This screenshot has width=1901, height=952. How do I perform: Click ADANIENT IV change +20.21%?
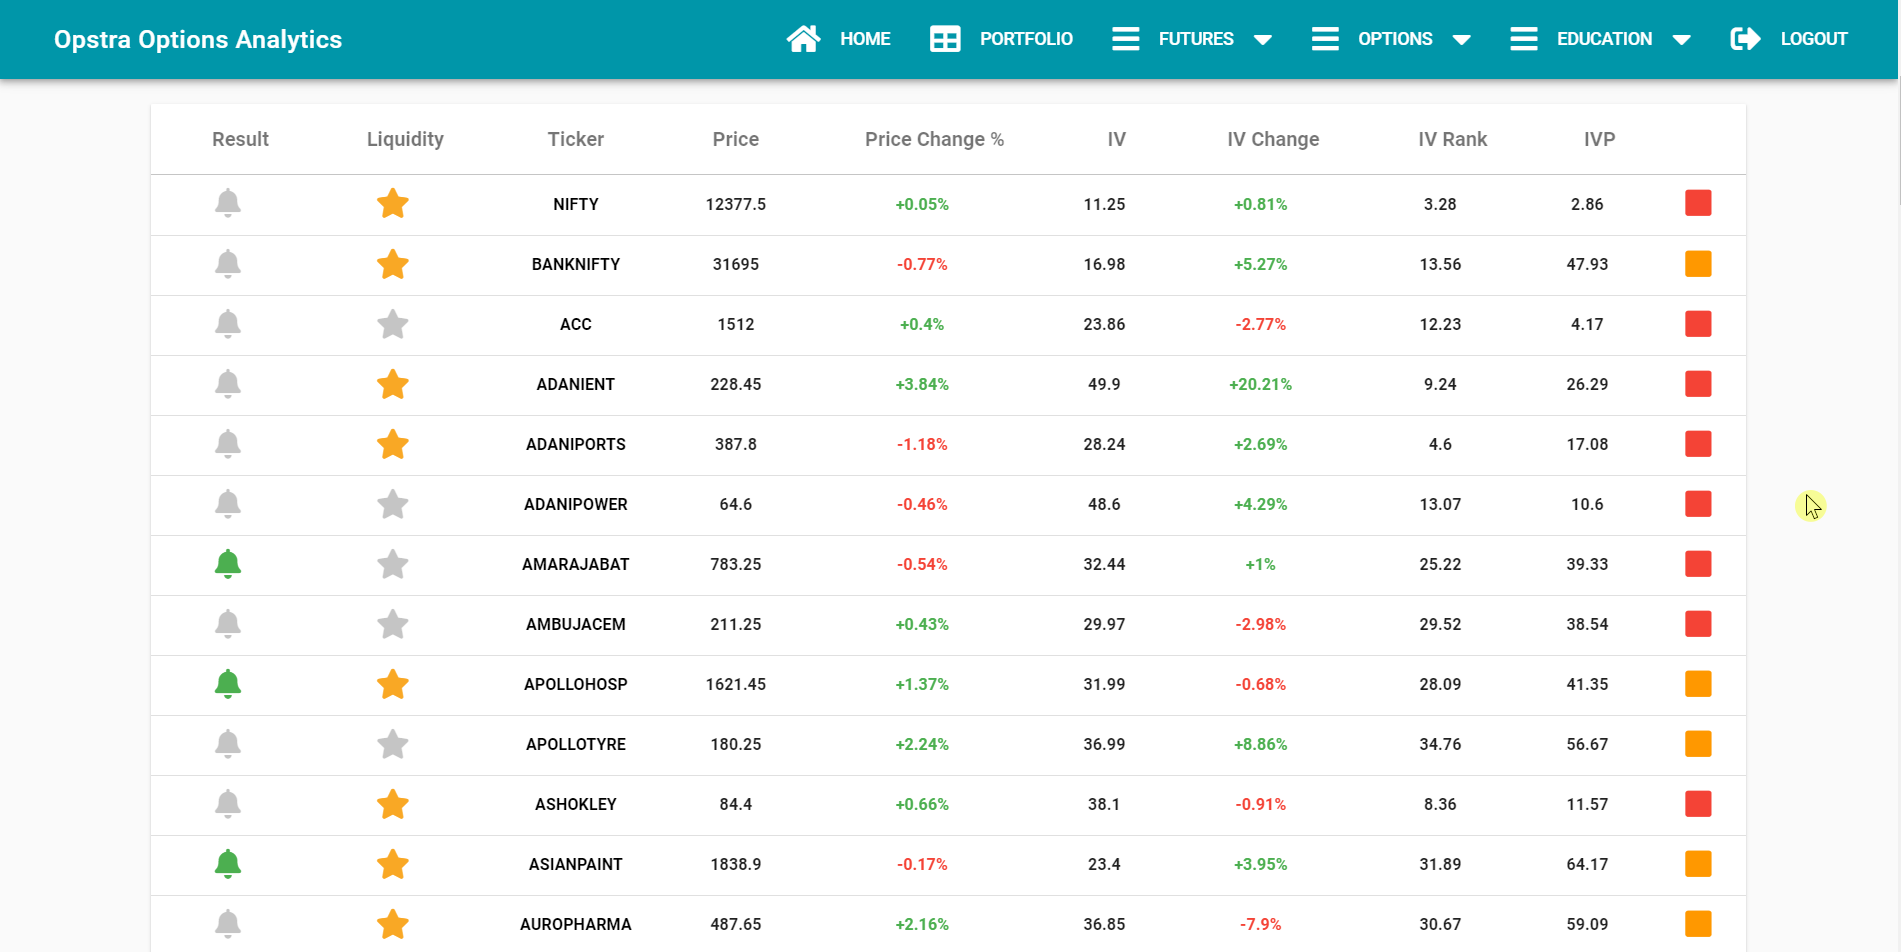(1260, 384)
